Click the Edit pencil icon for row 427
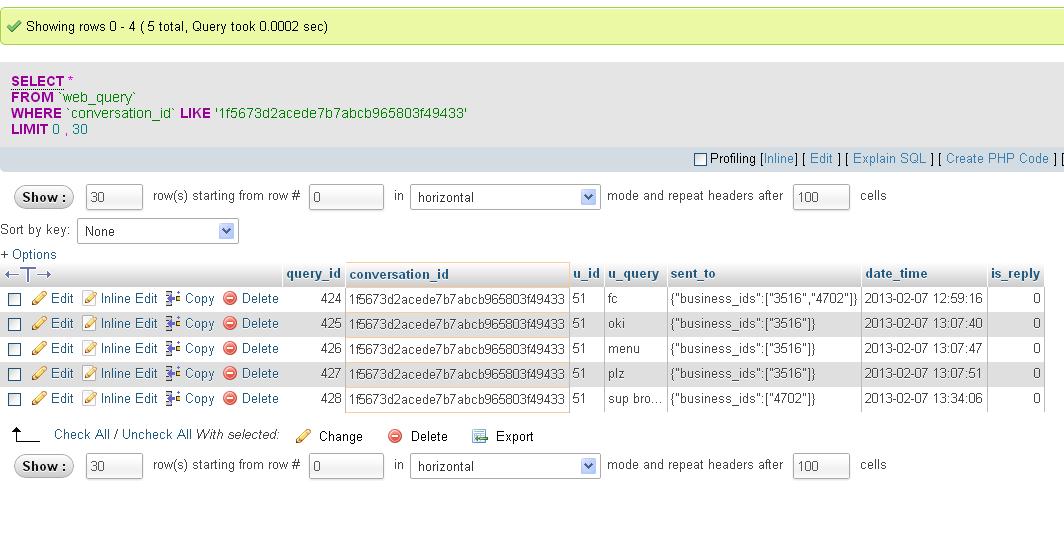 point(39,374)
